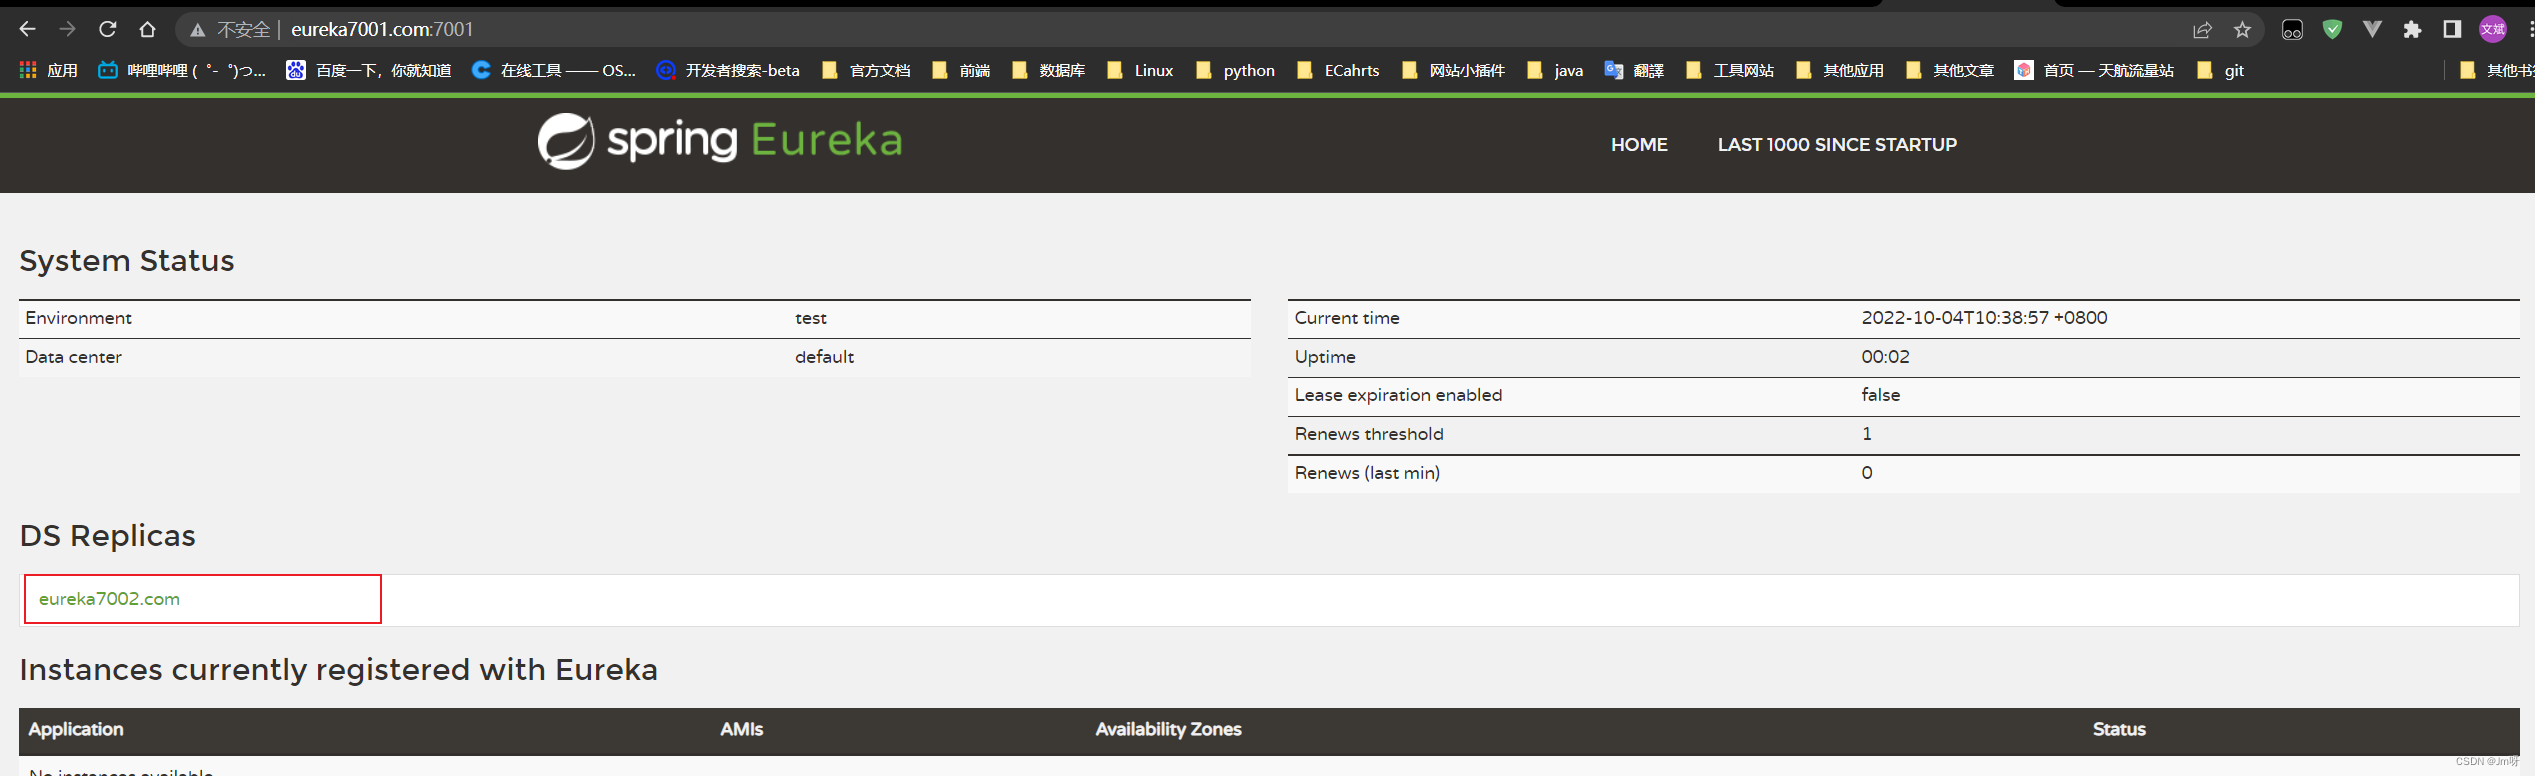
Task: Click the Availability Zones column header
Action: tap(1168, 729)
